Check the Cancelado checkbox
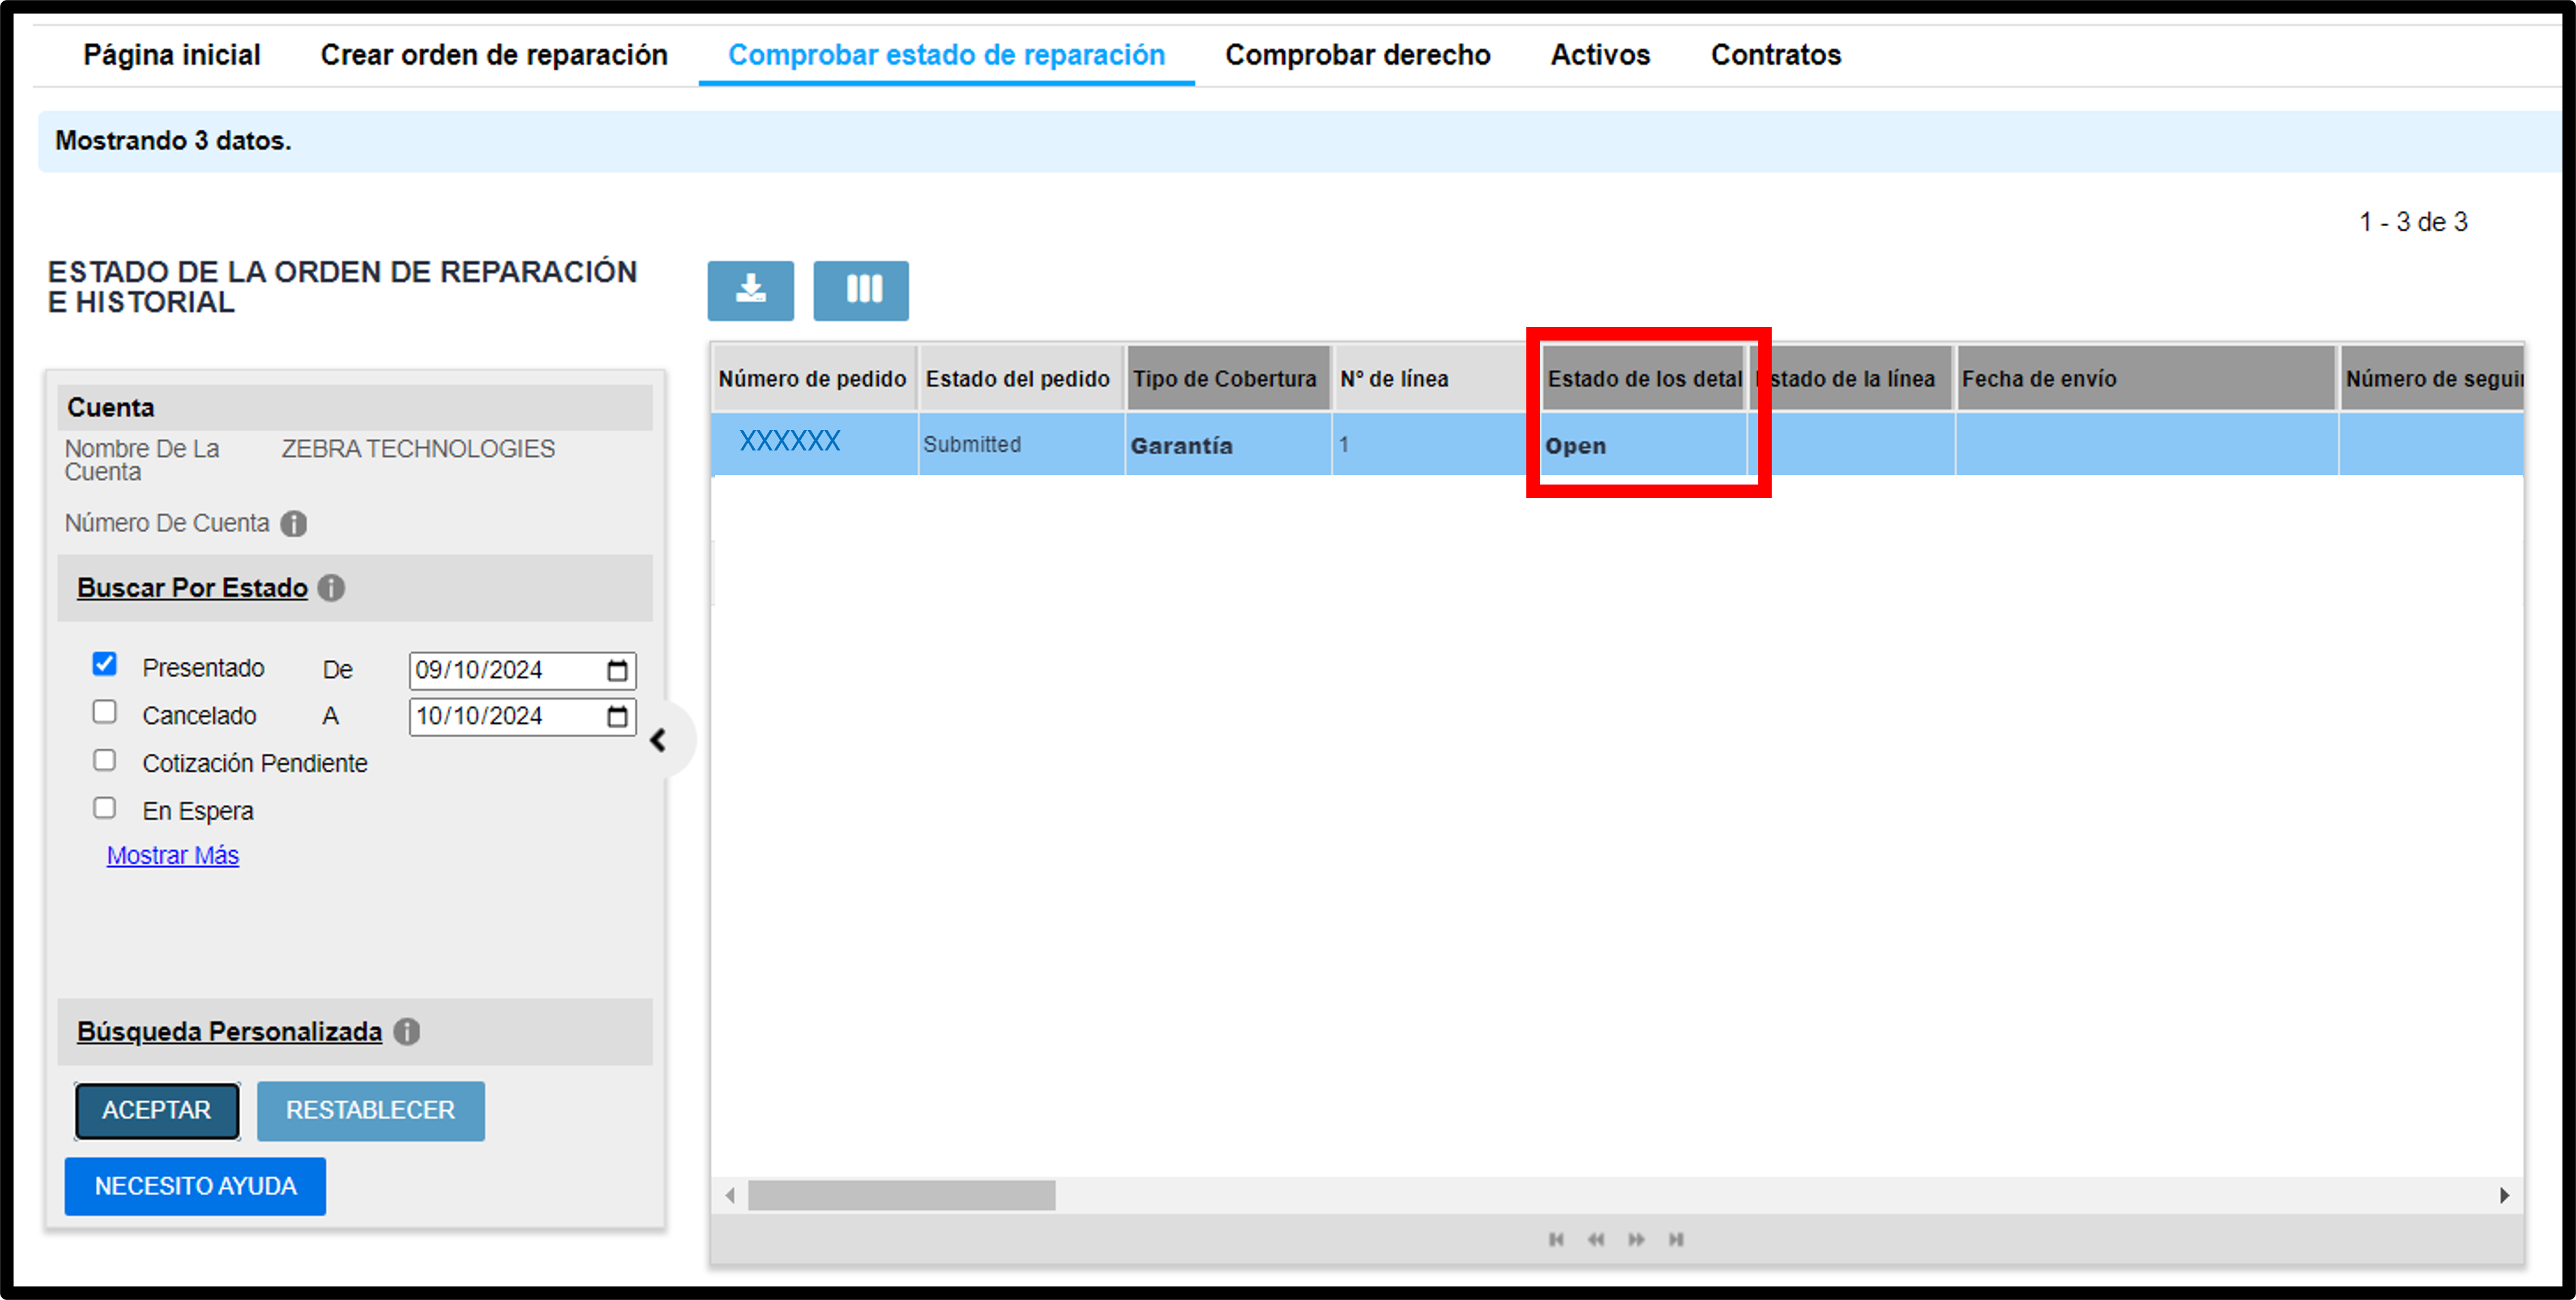The height and width of the screenshot is (1300, 2576). [x=105, y=712]
